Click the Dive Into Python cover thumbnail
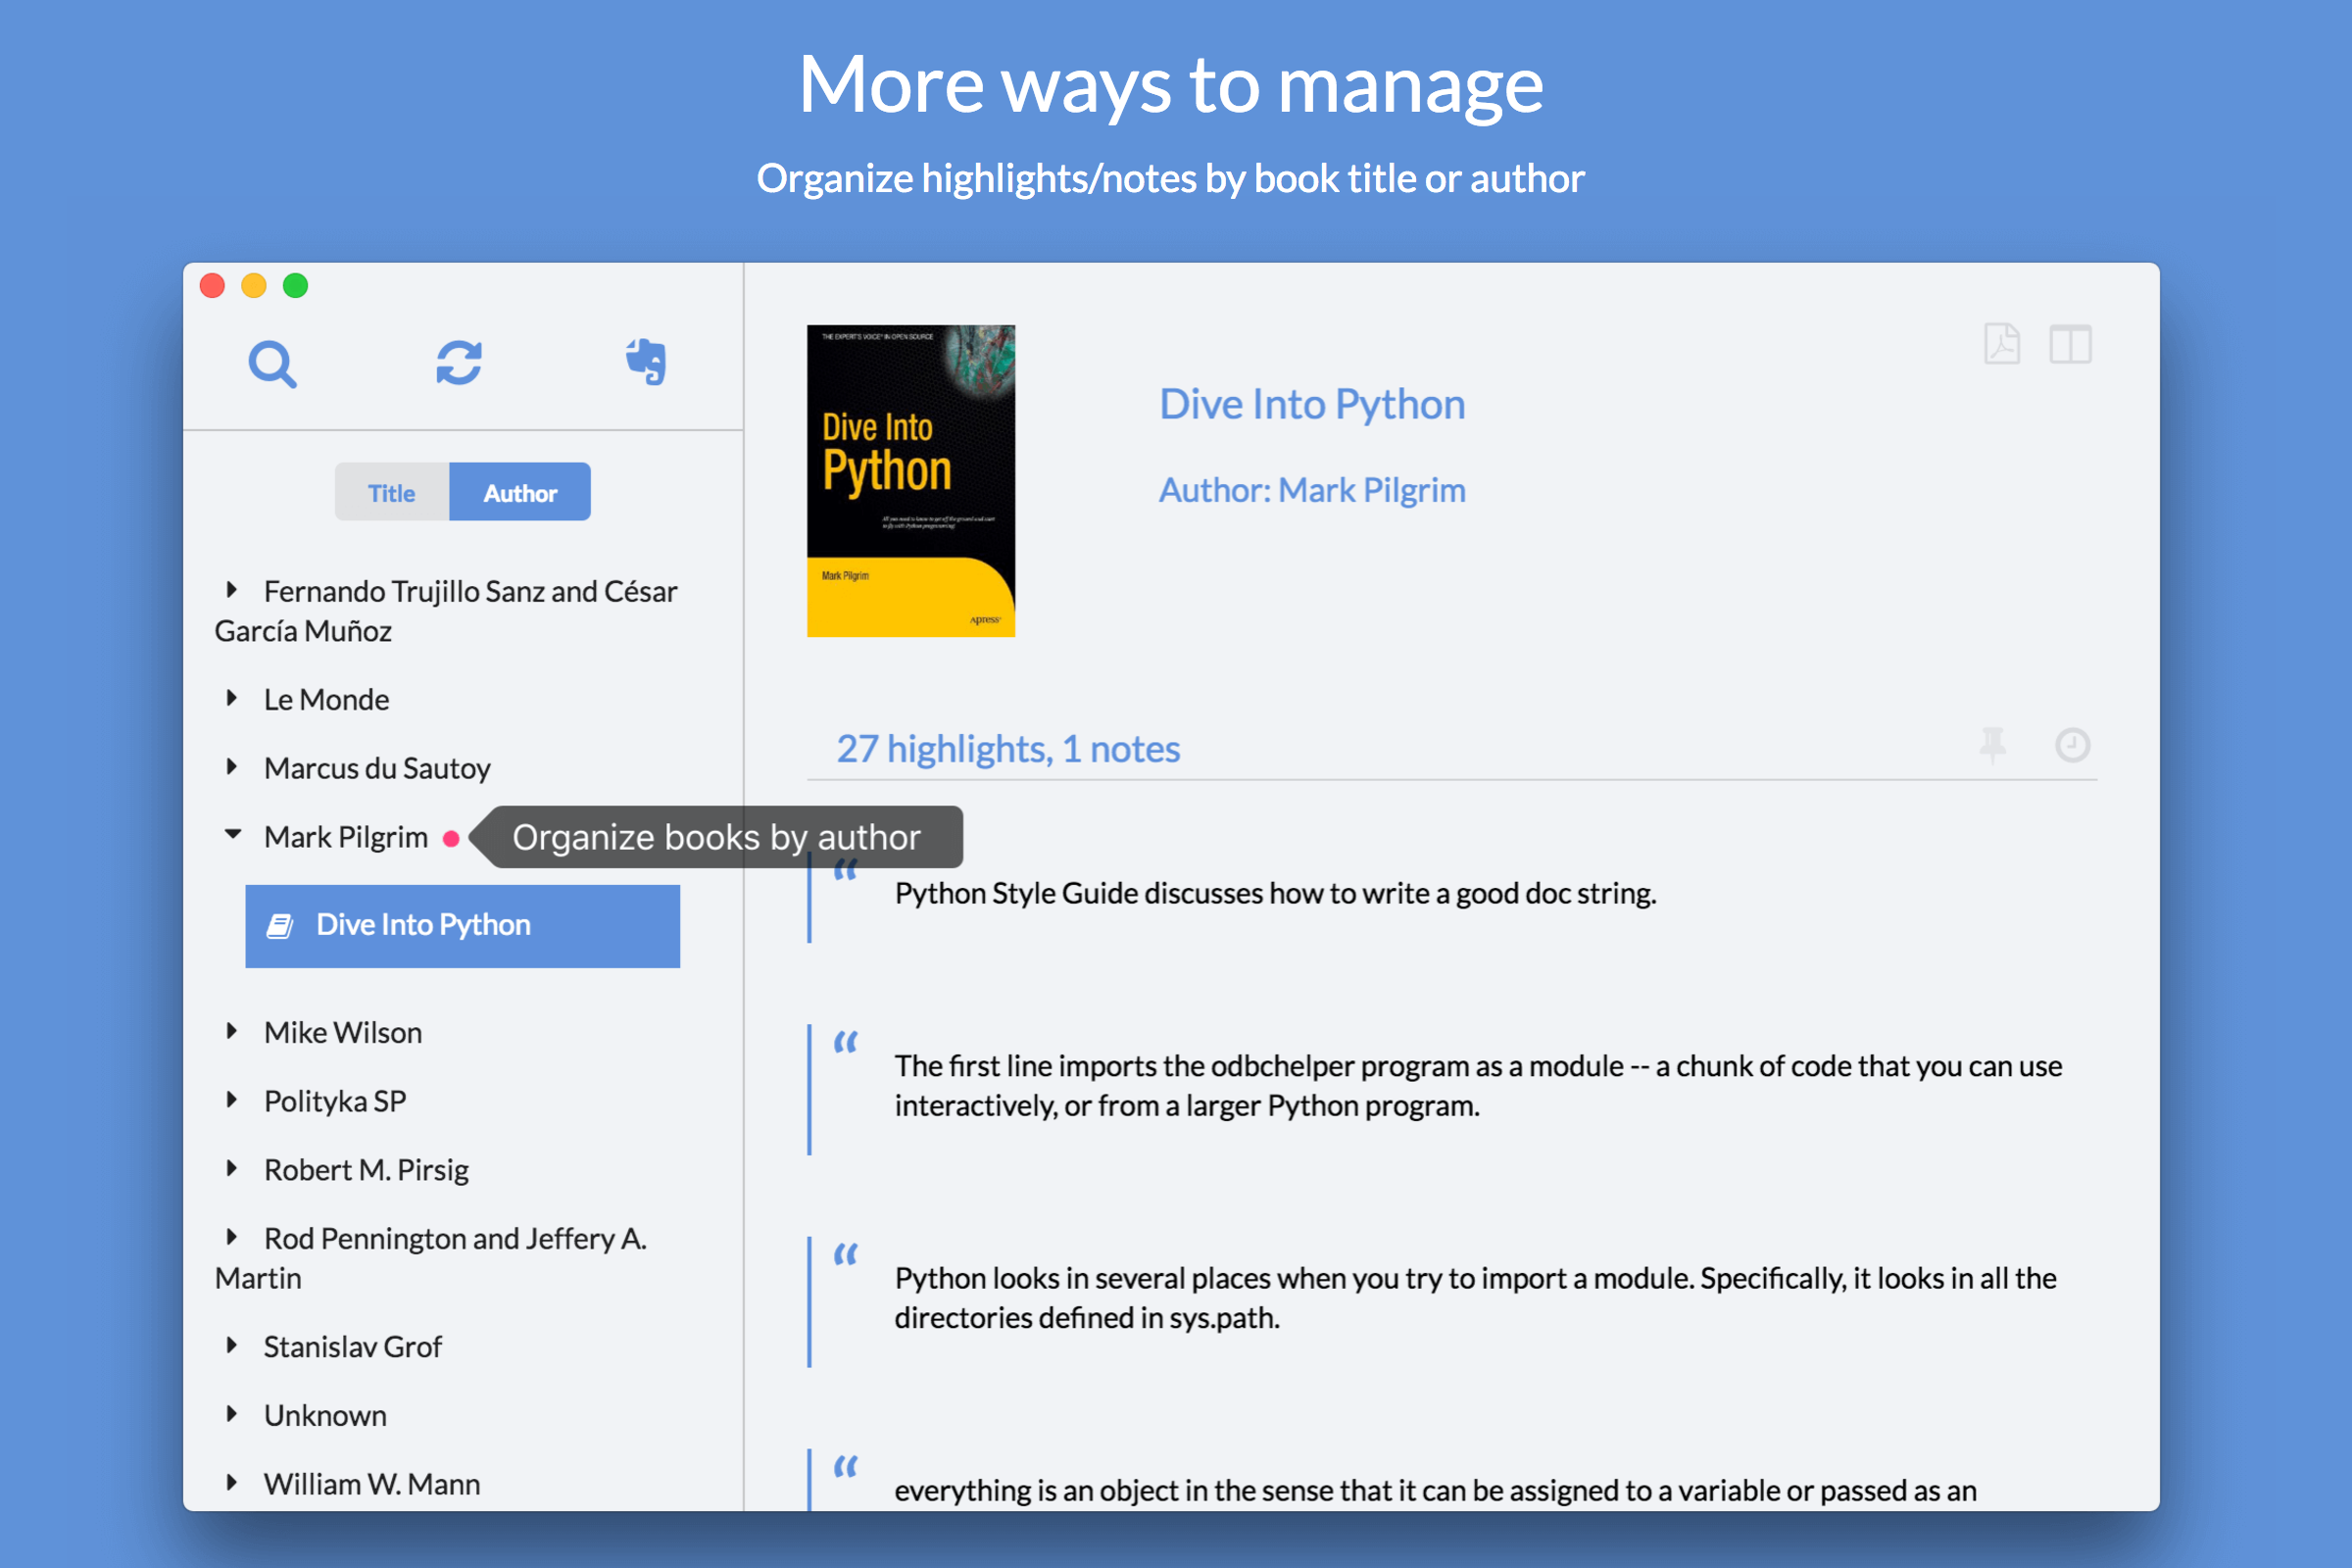2352x1568 pixels. (910, 480)
